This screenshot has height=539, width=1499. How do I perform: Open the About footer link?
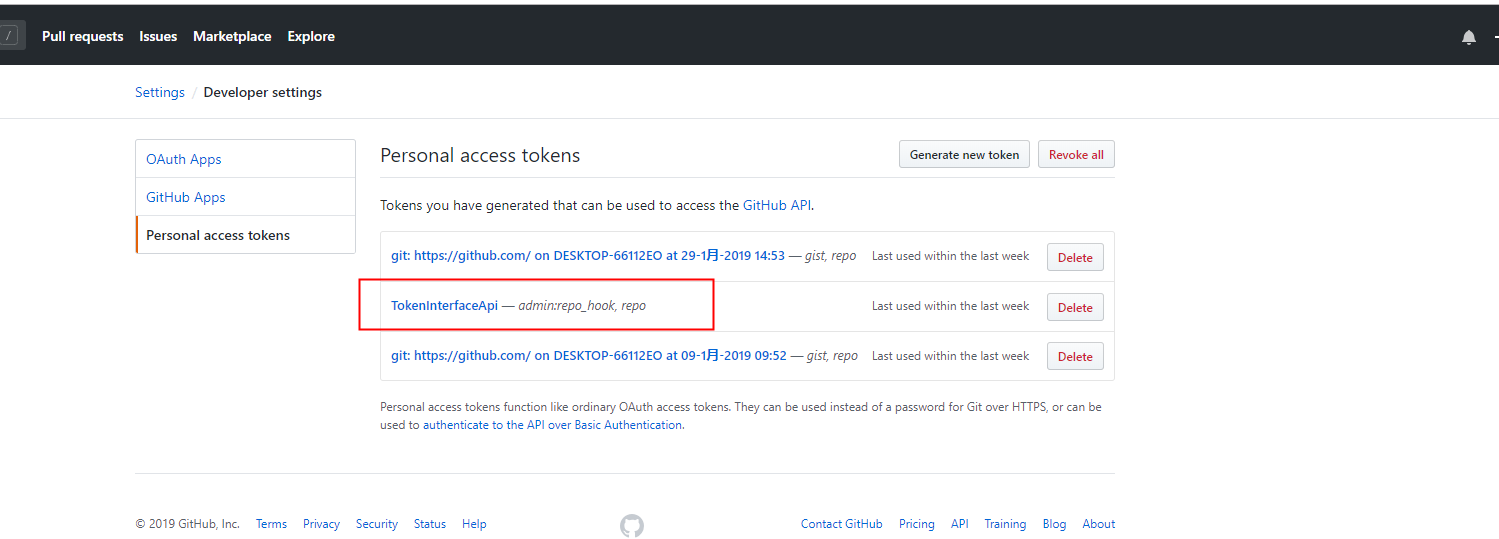1099,524
